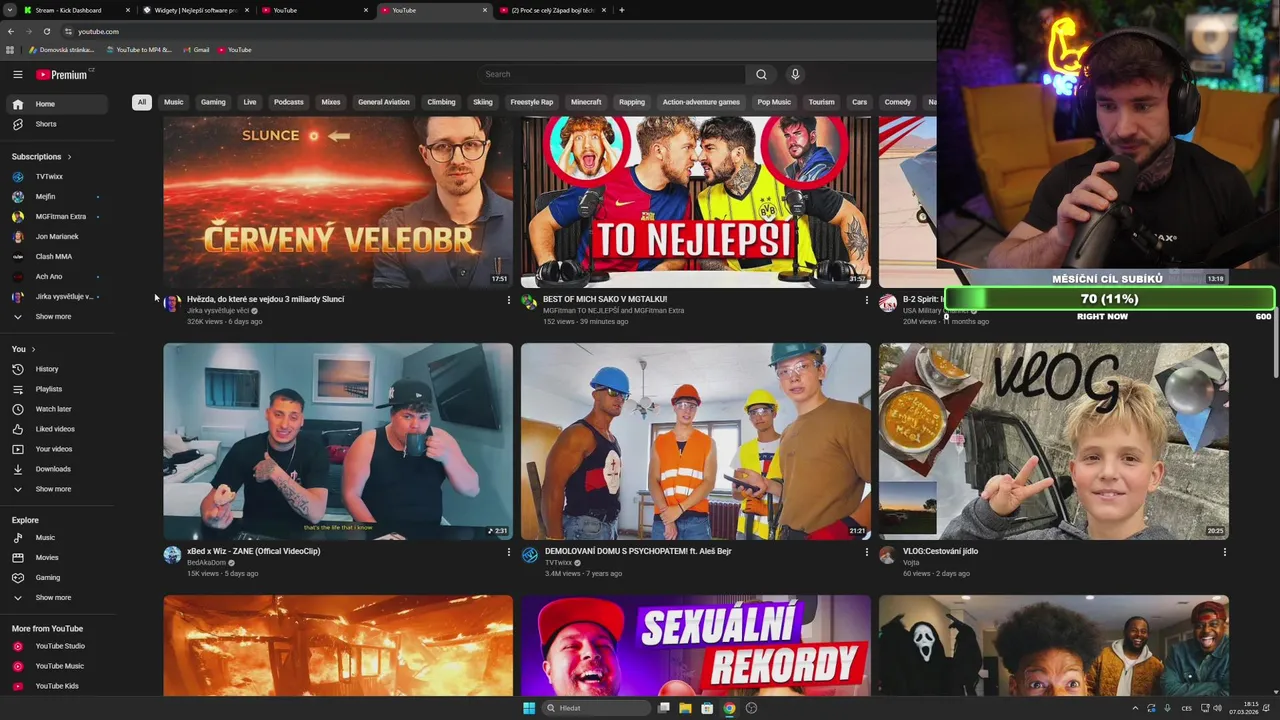Screen dimensions: 1280x720
Task: Open Gmail bookmark in bookmarks bar
Action: tap(196, 50)
